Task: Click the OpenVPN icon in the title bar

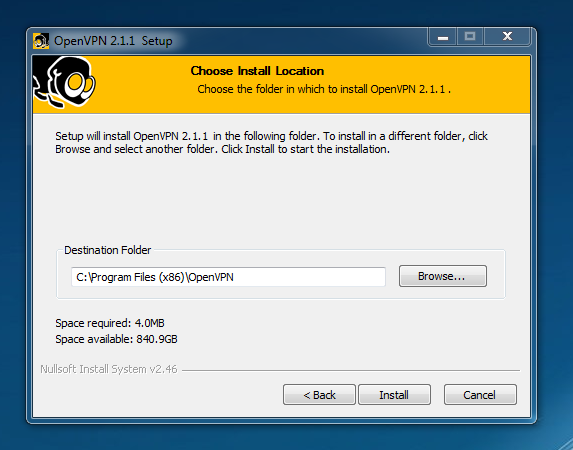Action: 41,41
